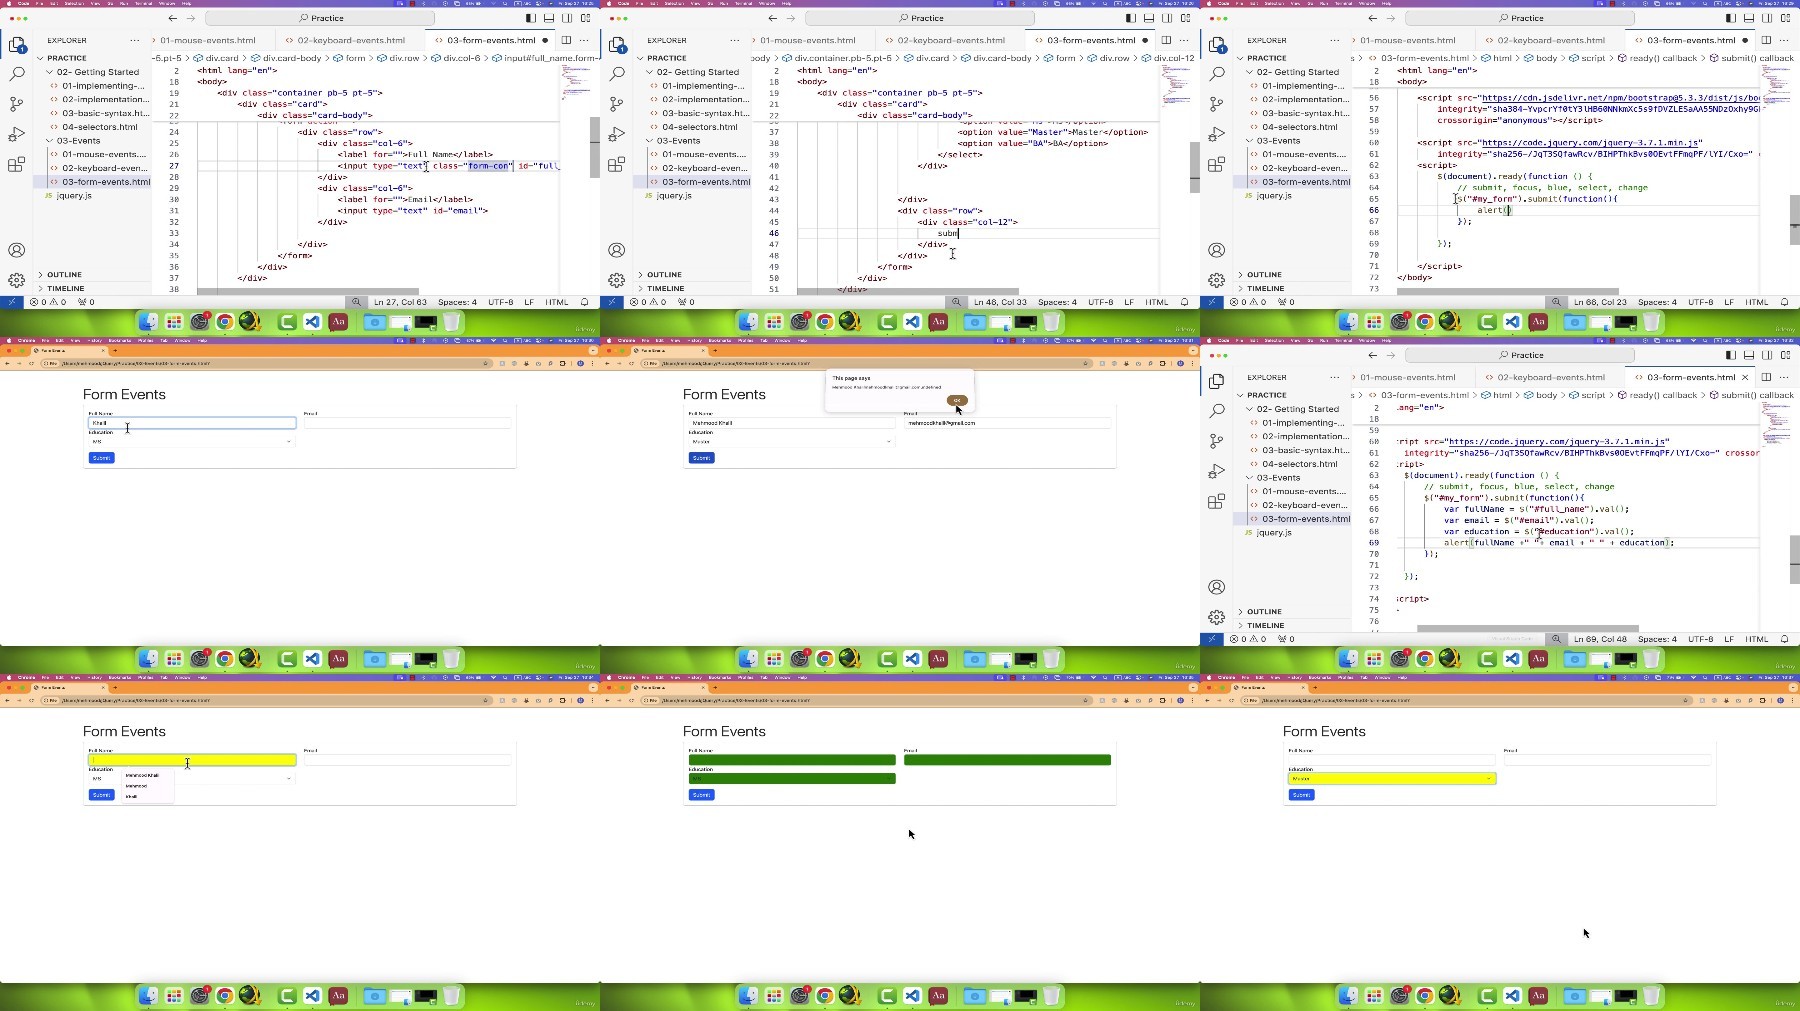
Task: Click the VS Code dock icon below the Ln 66 window
Action: [x=1512, y=322]
